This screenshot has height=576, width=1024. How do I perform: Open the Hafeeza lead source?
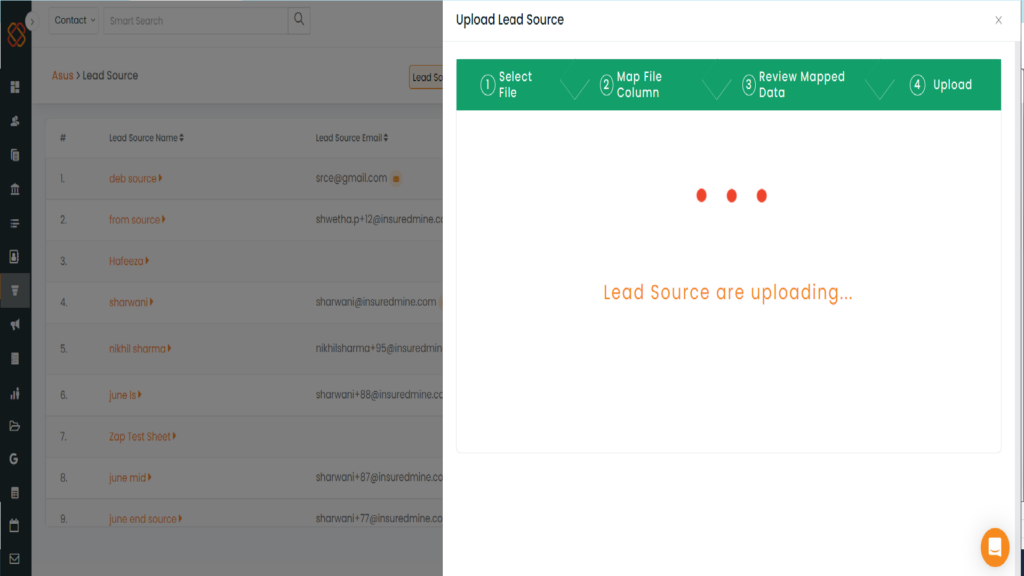(129, 261)
